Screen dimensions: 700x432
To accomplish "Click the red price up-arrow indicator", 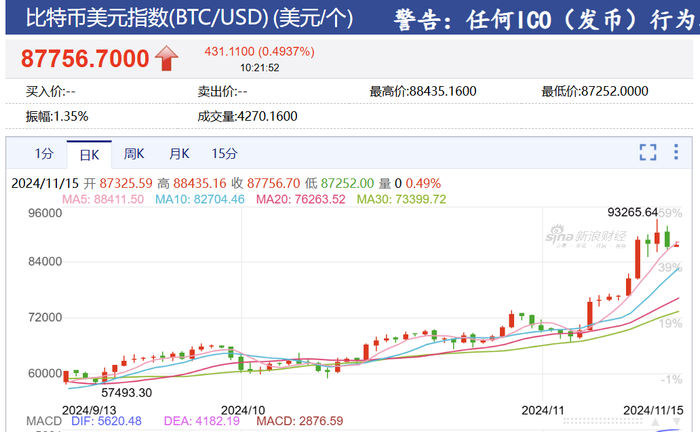I will [167, 58].
